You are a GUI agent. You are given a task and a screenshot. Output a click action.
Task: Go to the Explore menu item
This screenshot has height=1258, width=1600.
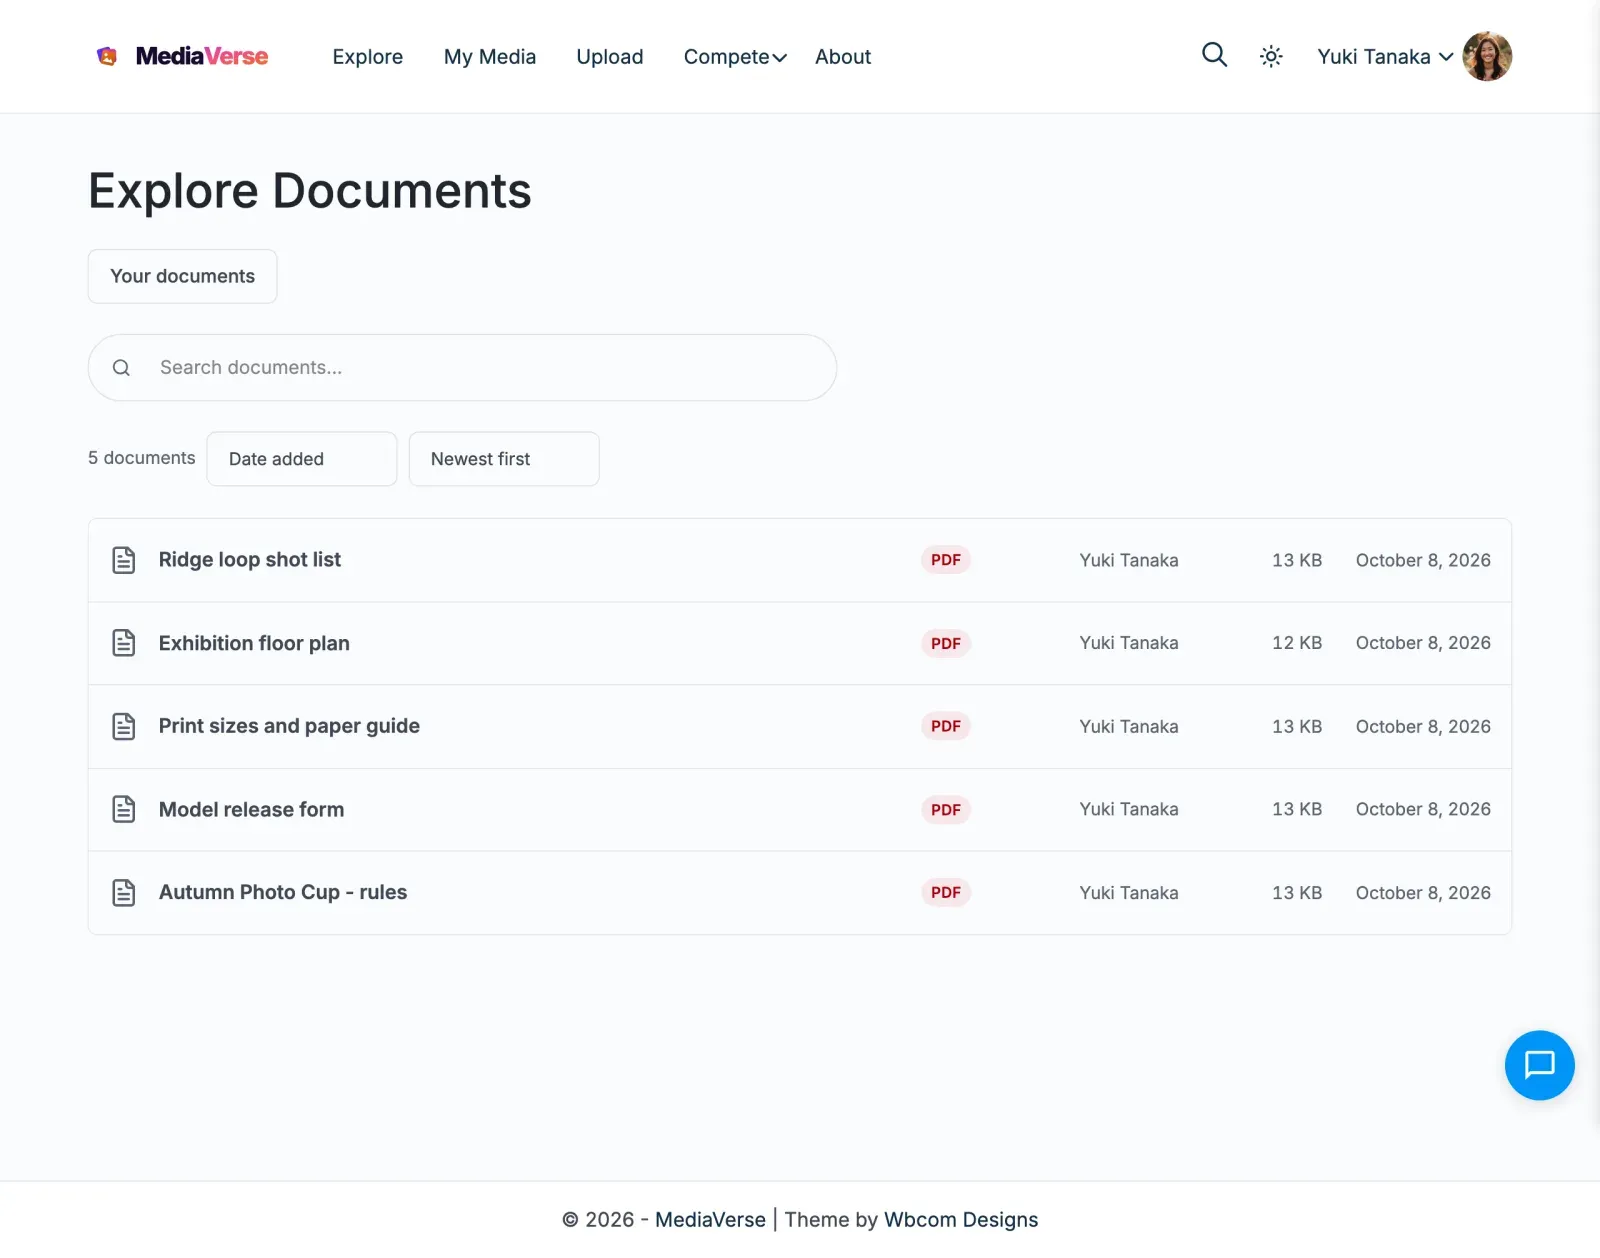click(x=368, y=57)
